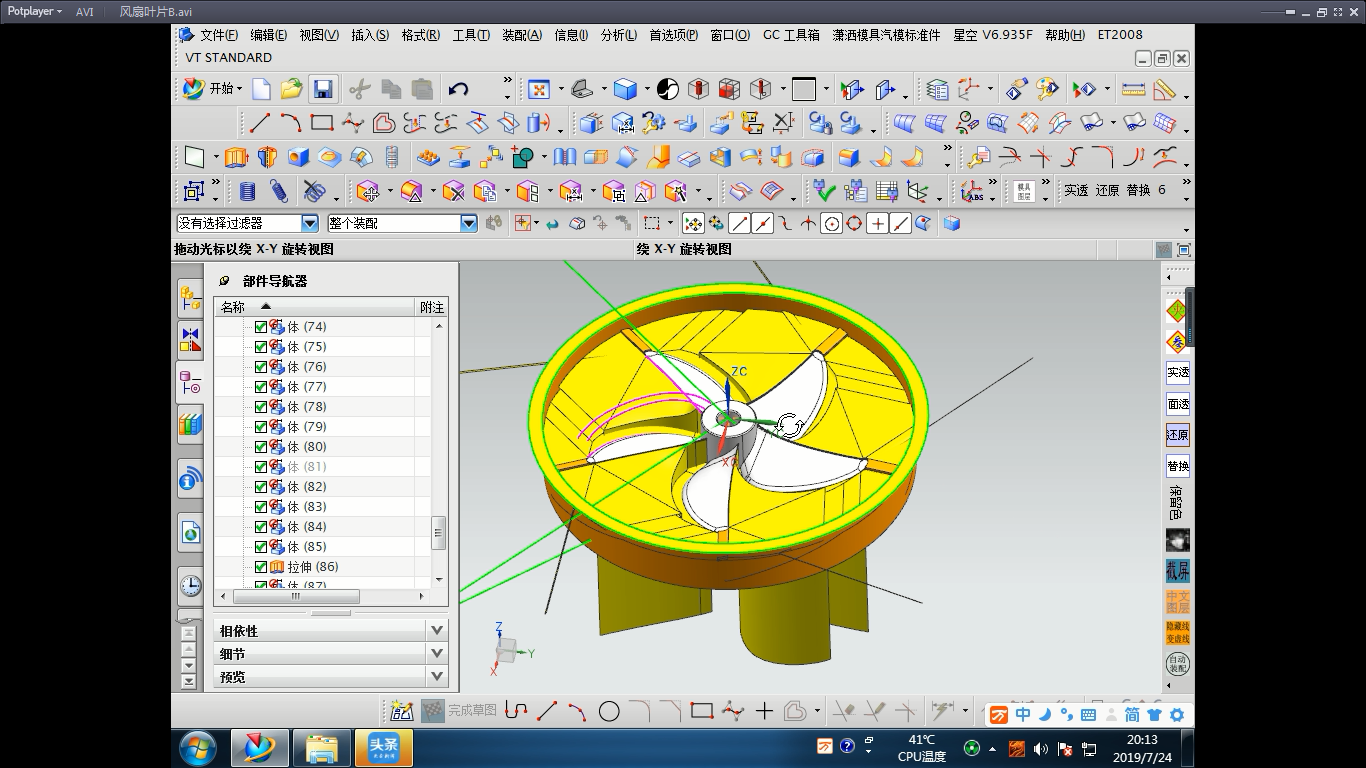1366x768 pixels.
Task: Open the History clock side tab
Action: pos(190,586)
